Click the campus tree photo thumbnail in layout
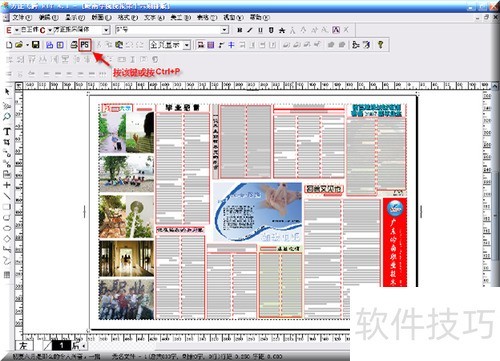This screenshot has width=500, height=361. (x=126, y=173)
